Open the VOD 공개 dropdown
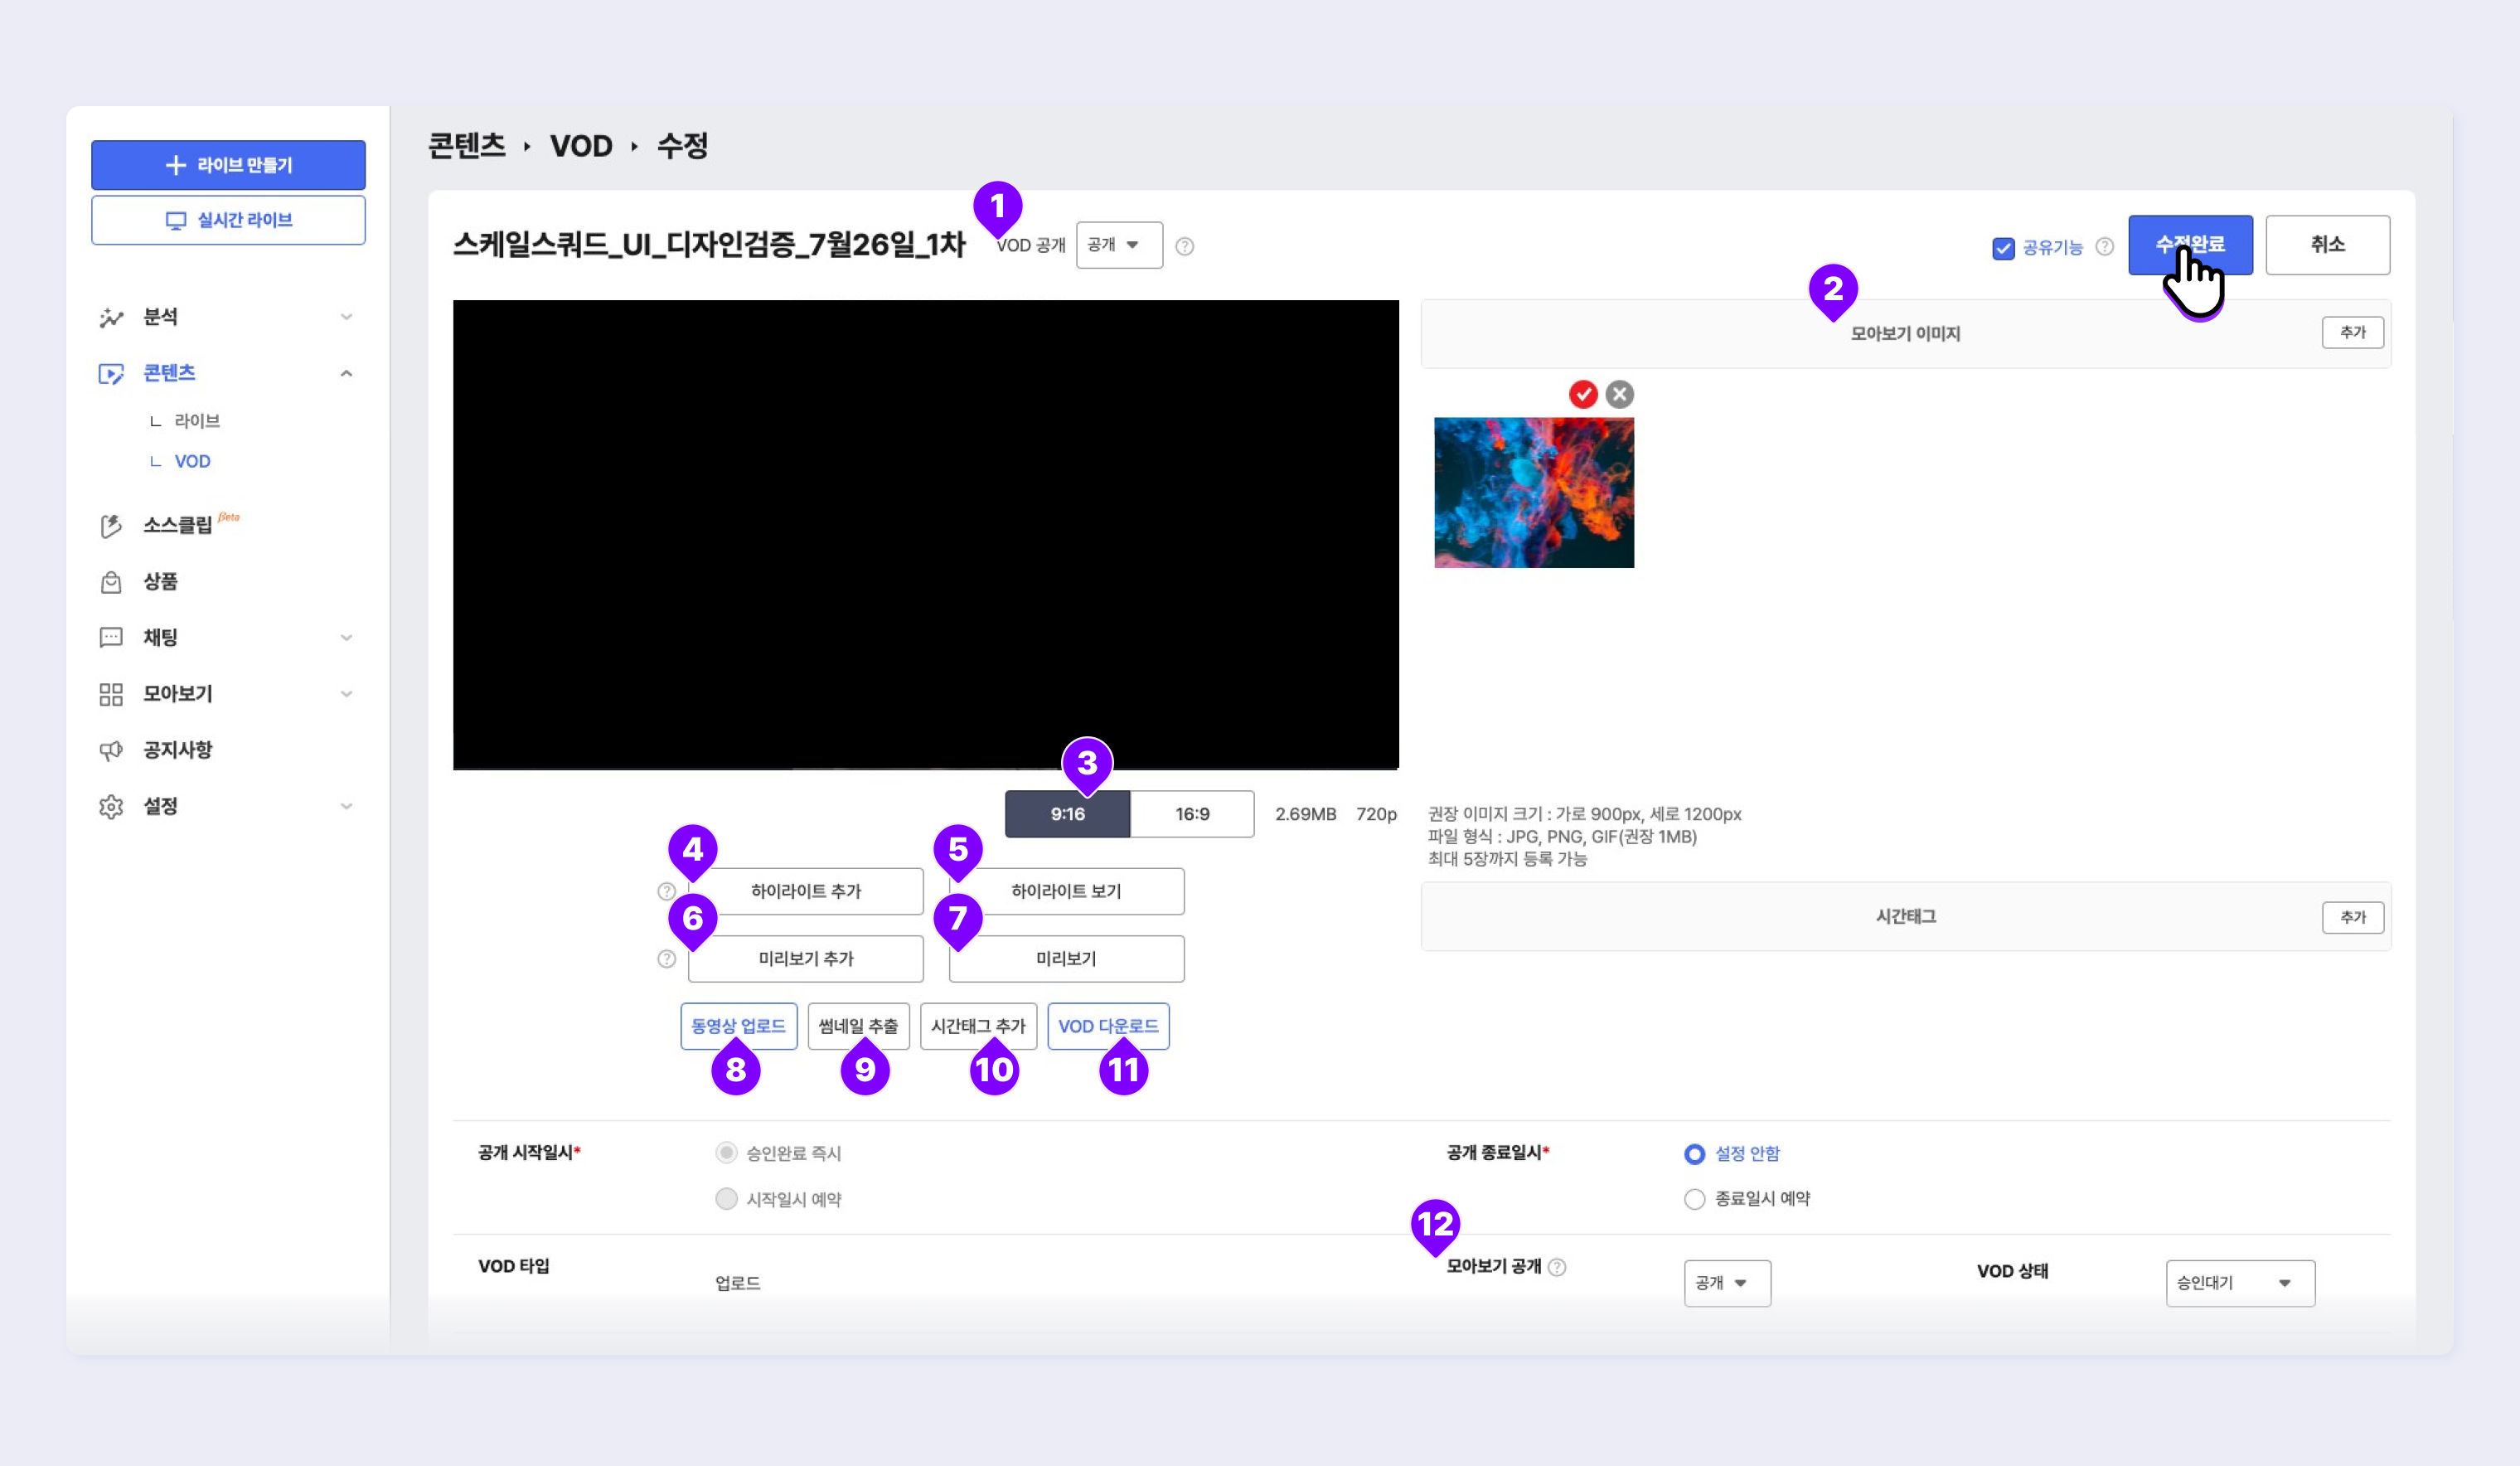This screenshot has height=1466, width=2520. [x=1118, y=245]
